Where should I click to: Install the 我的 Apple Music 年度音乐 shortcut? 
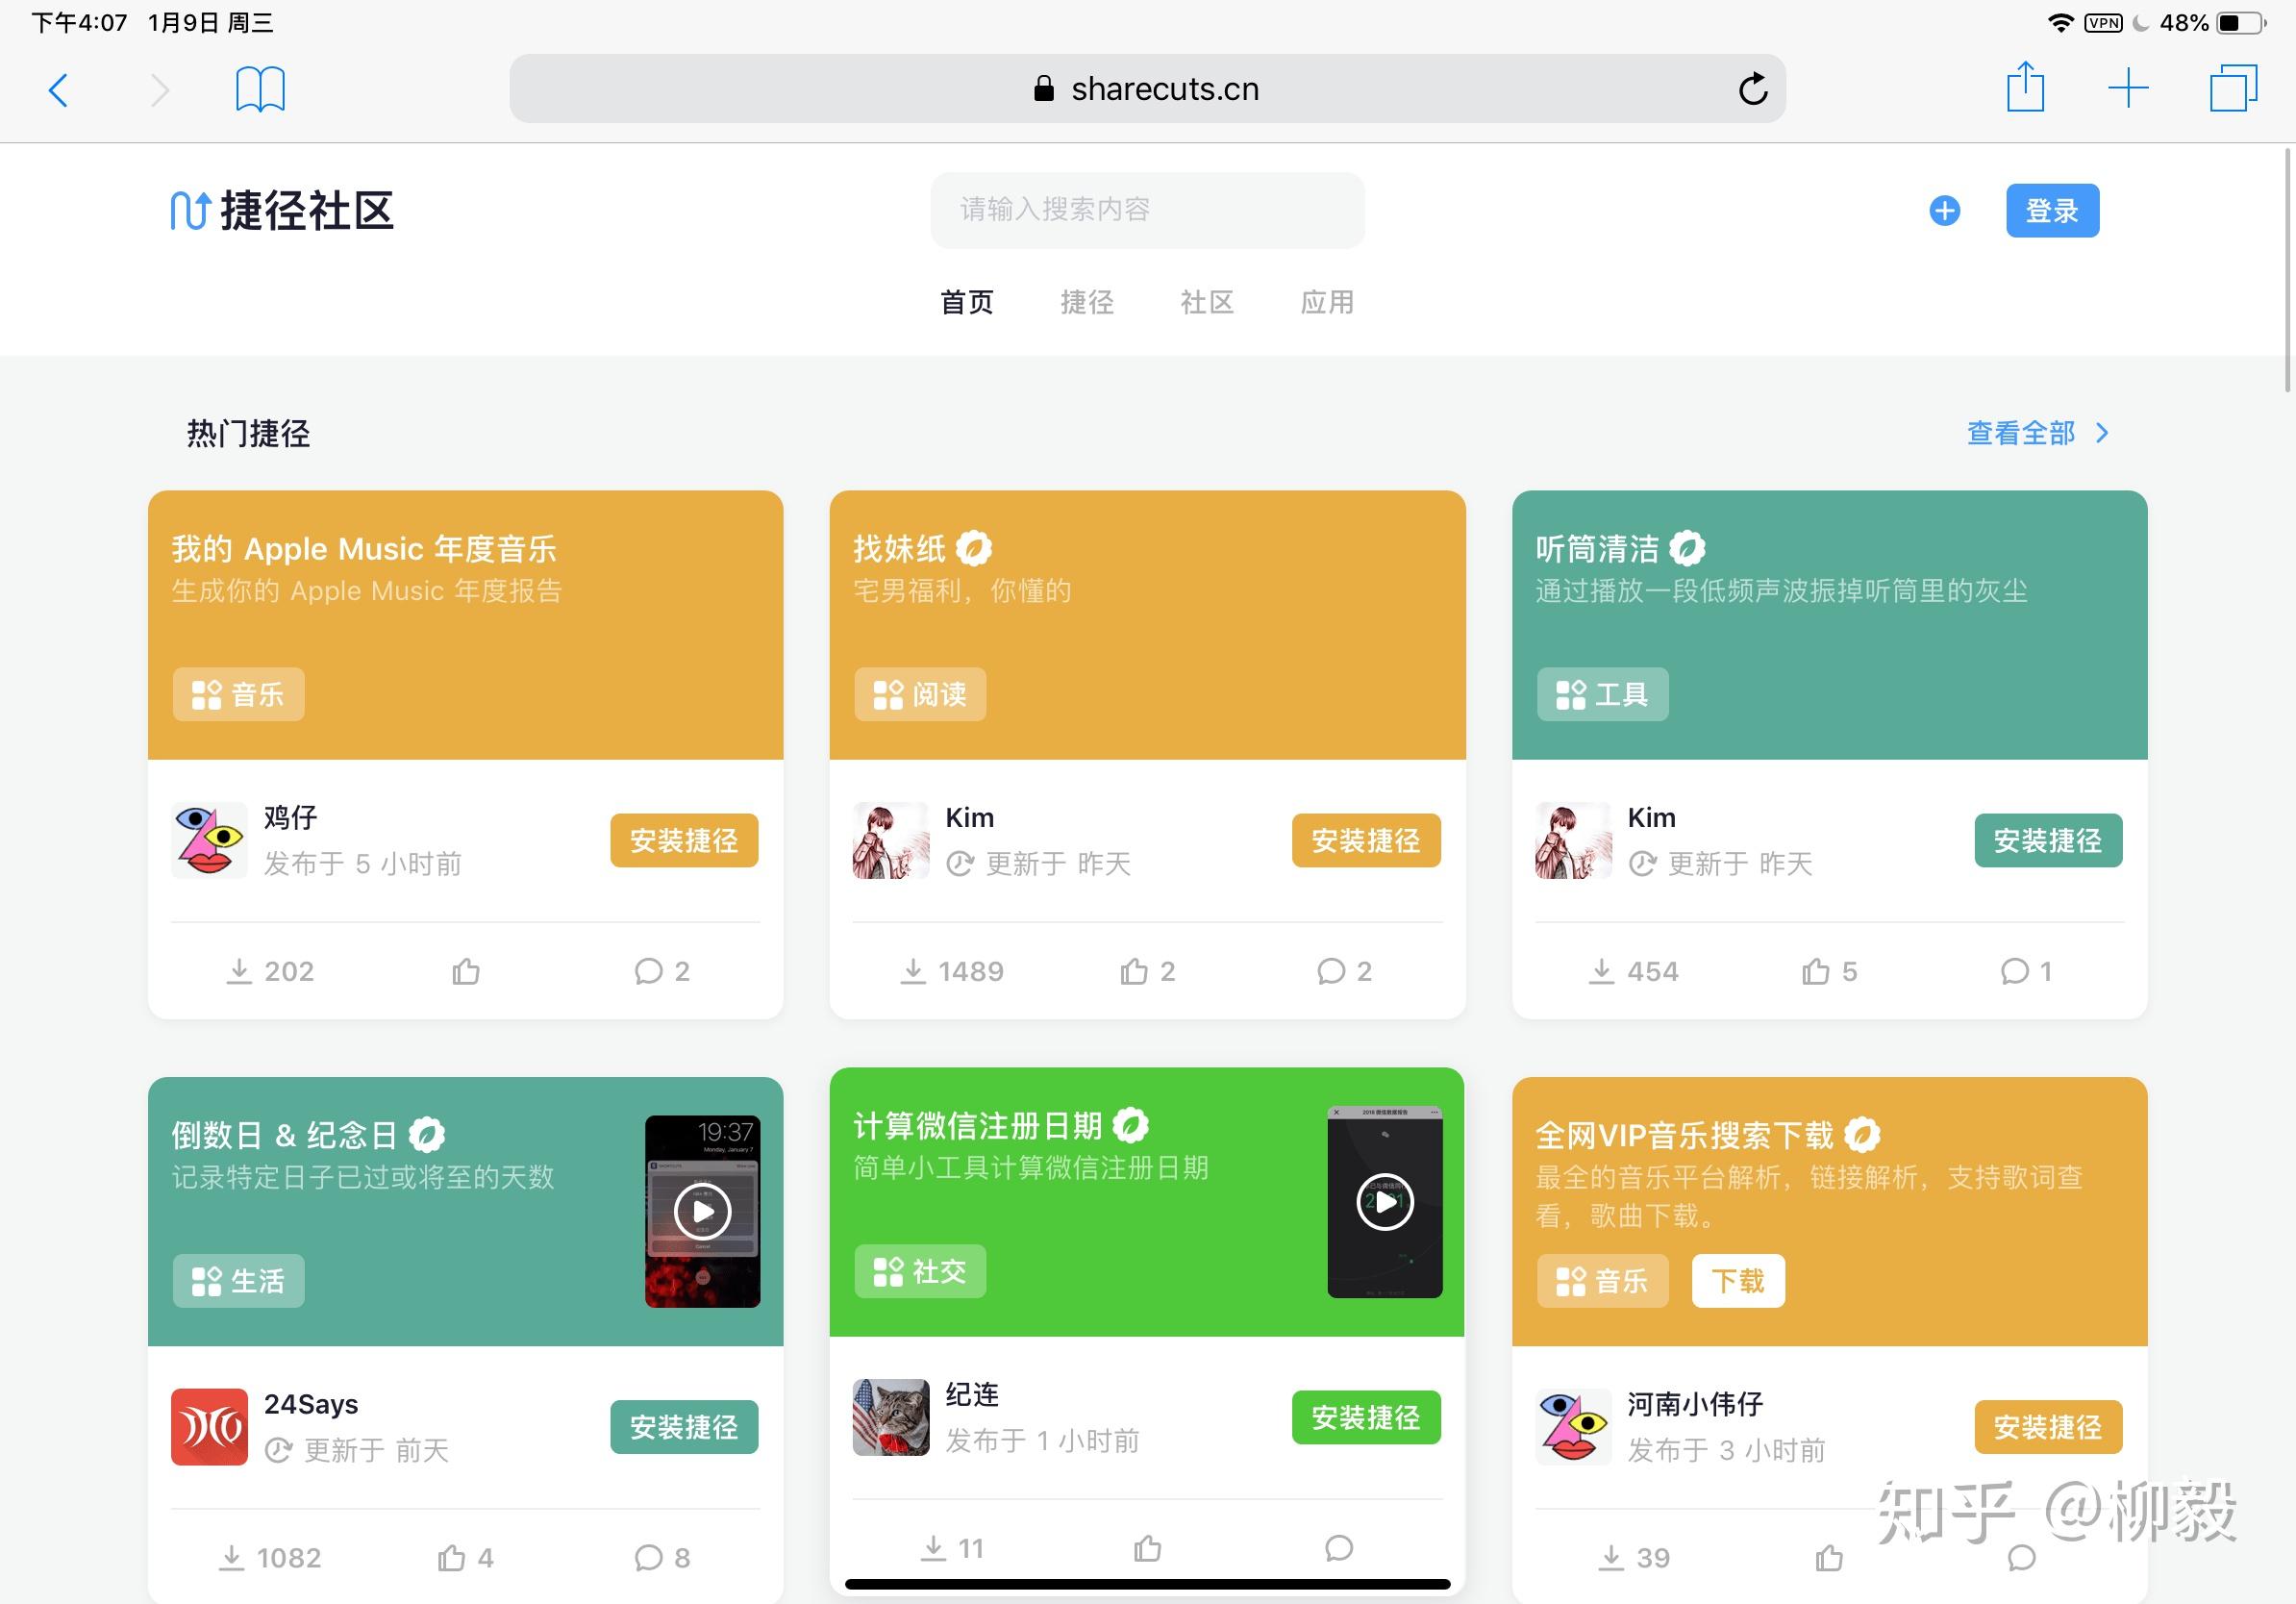(x=684, y=840)
